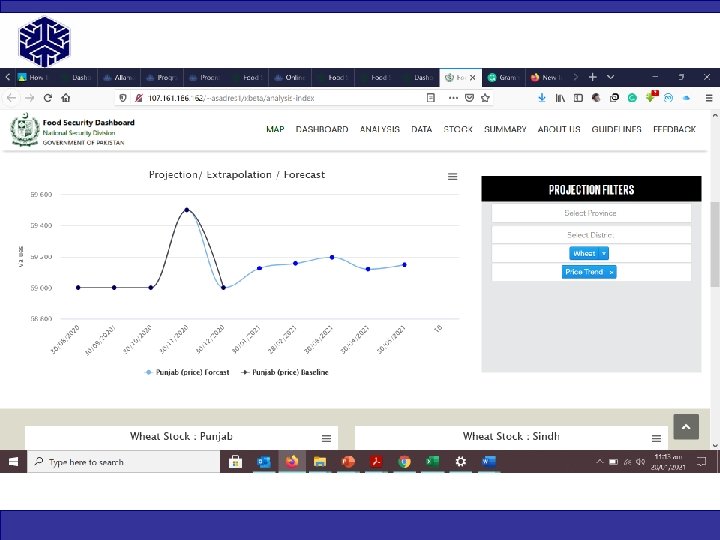Open Windows Settings gear on taskbar
Viewport: 720px width, 540px height.
coord(461,461)
